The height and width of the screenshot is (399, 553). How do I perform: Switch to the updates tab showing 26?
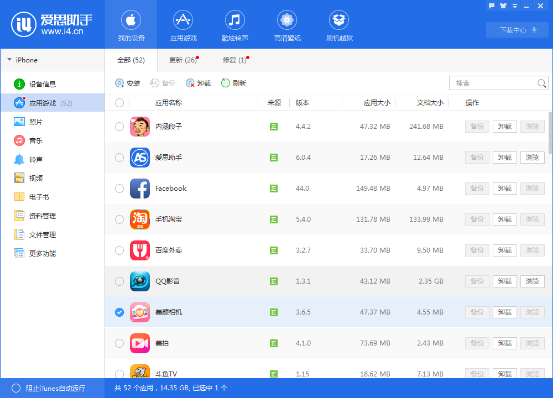click(183, 60)
